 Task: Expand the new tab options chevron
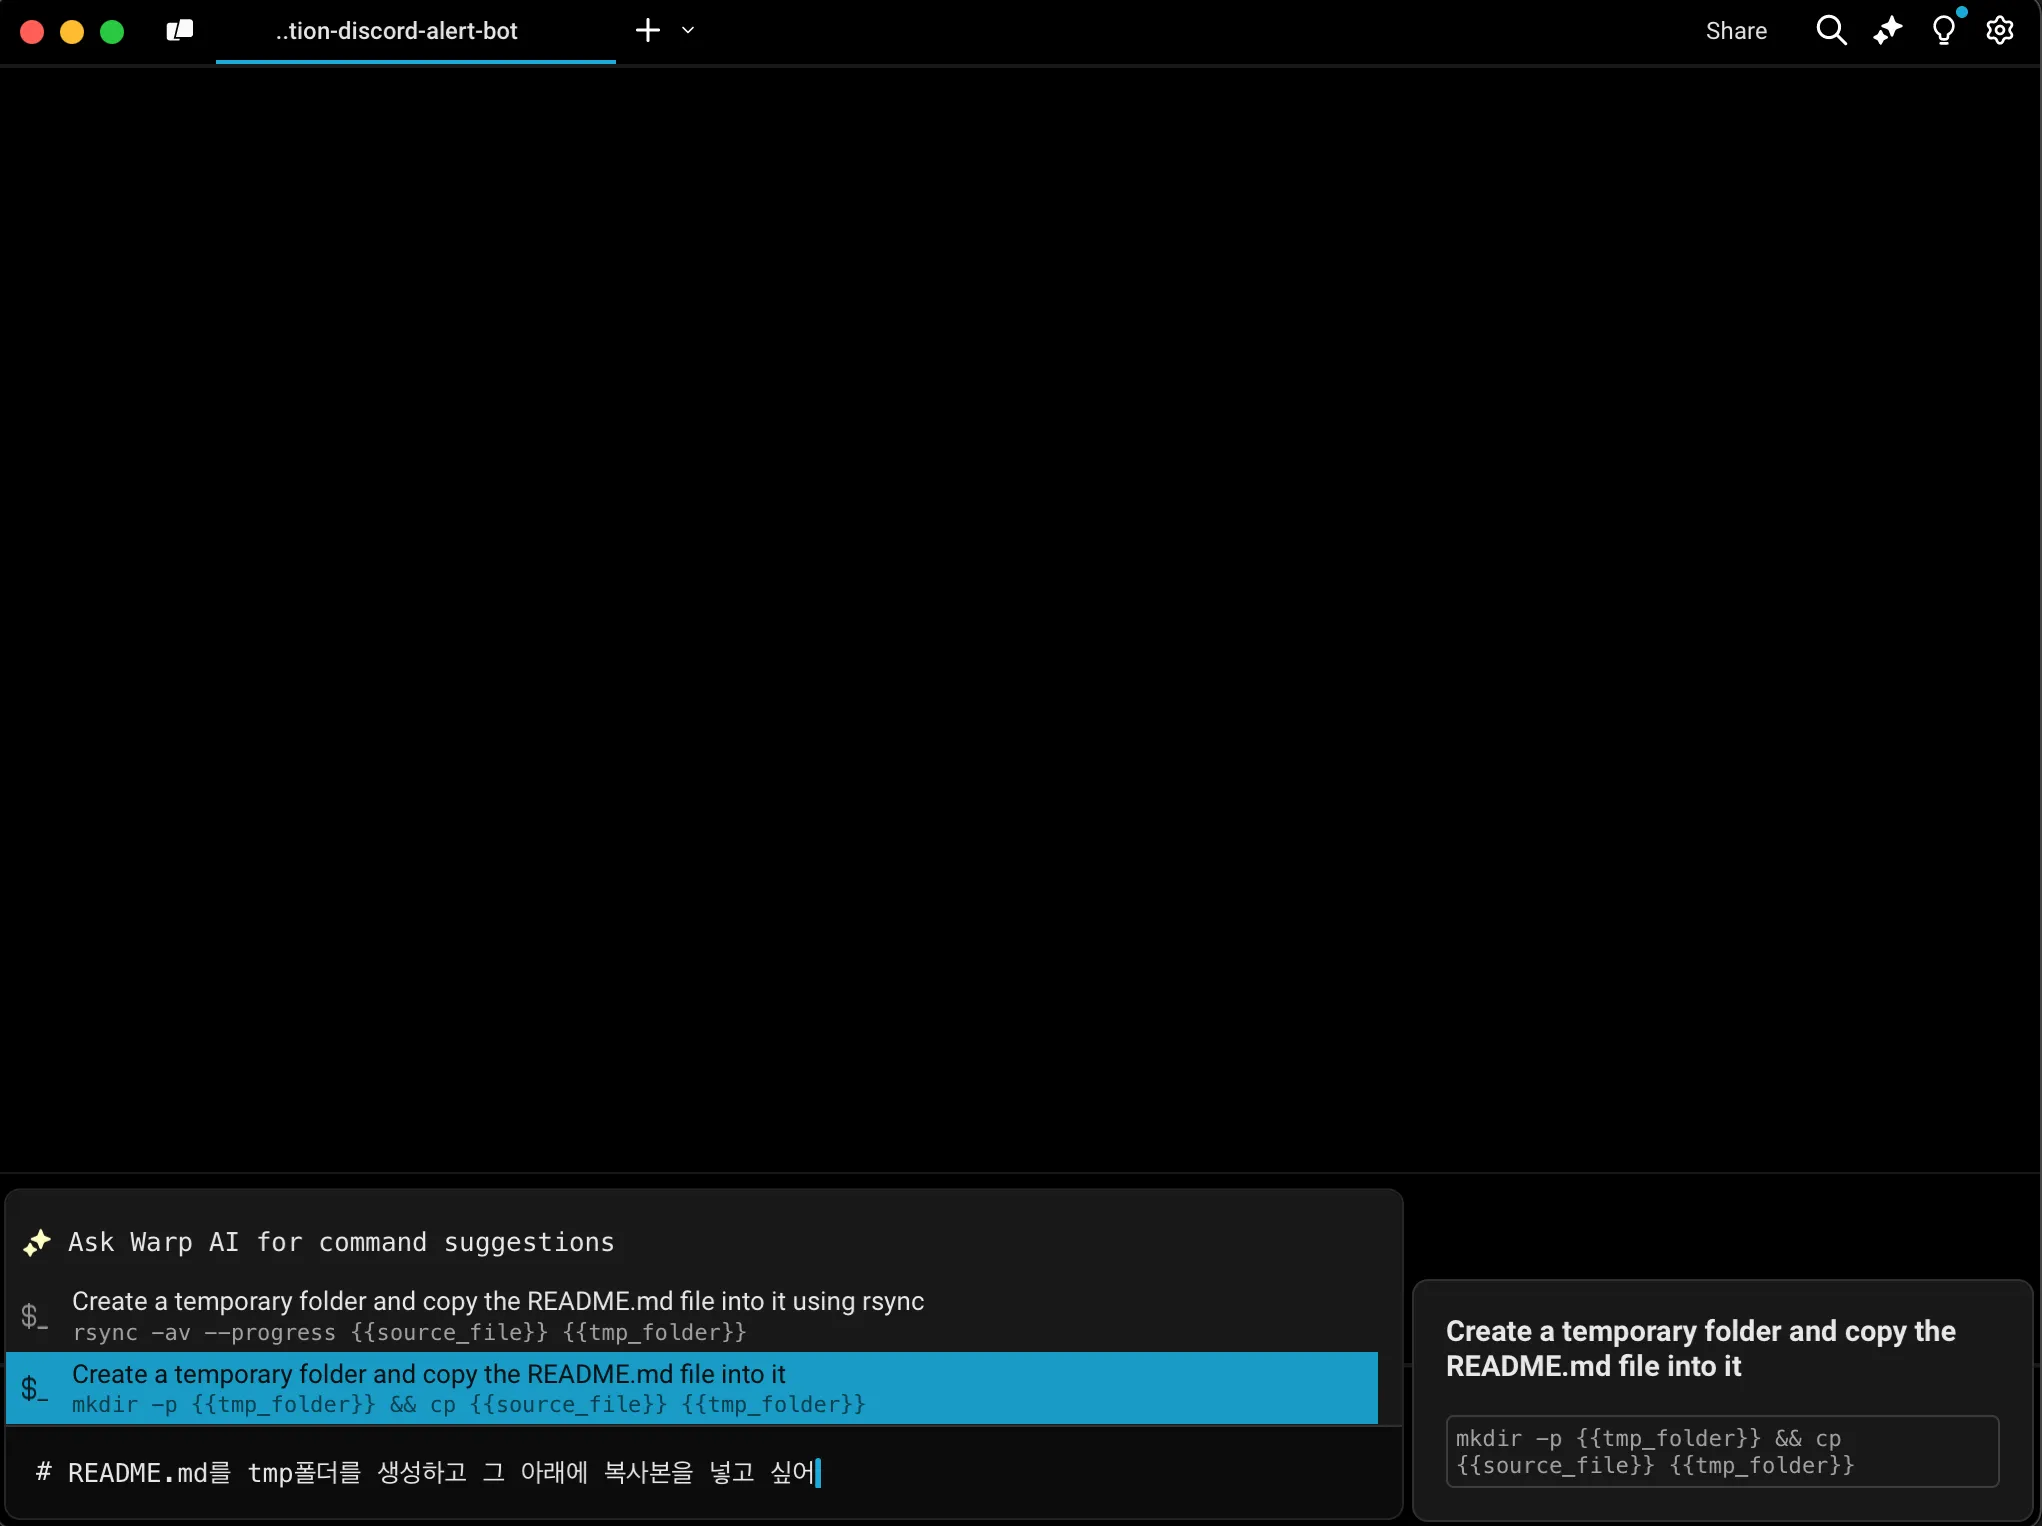pyautogui.click(x=688, y=31)
